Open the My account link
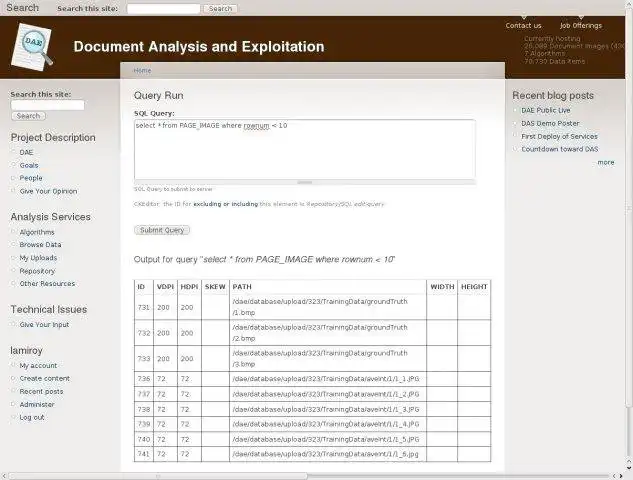Image resolution: width=633 pixels, height=480 pixels. pyautogui.click(x=38, y=365)
